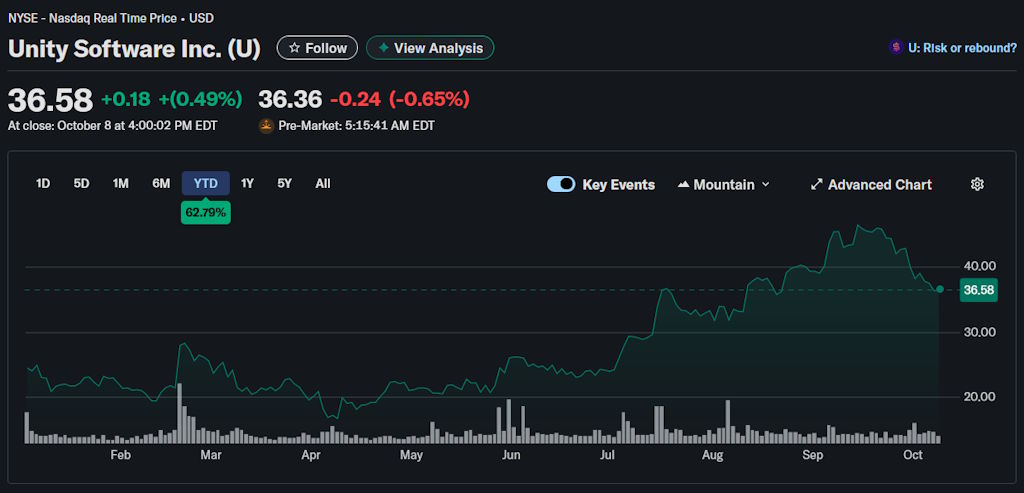
Task: Click the green 36.58 current price label
Action: tap(977, 290)
